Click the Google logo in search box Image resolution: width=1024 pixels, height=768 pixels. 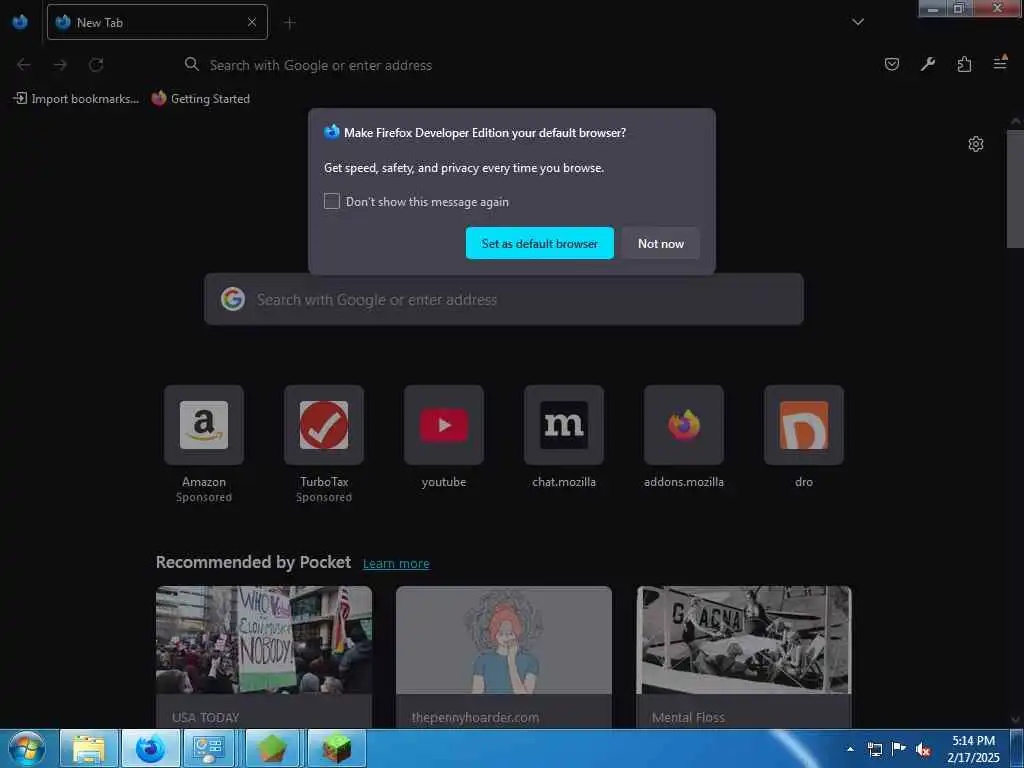(232, 299)
